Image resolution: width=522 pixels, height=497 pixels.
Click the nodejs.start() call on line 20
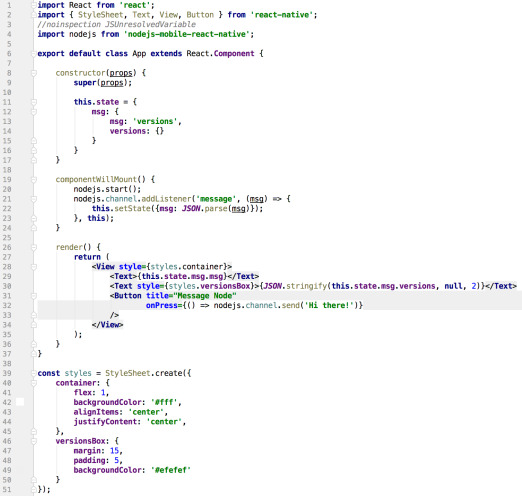click(x=107, y=189)
